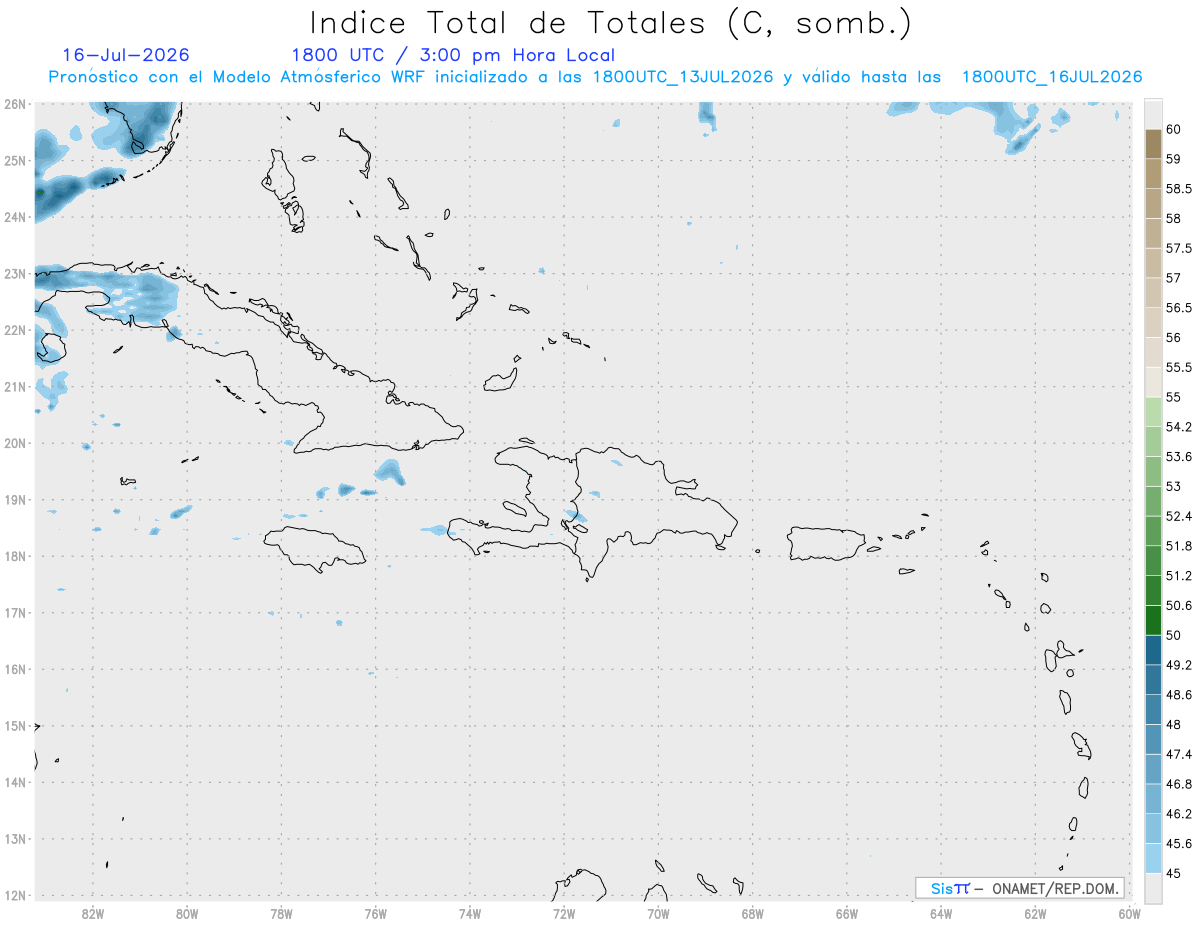
Task: Click the date "16-Jul-2026"
Action: coord(126,55)
